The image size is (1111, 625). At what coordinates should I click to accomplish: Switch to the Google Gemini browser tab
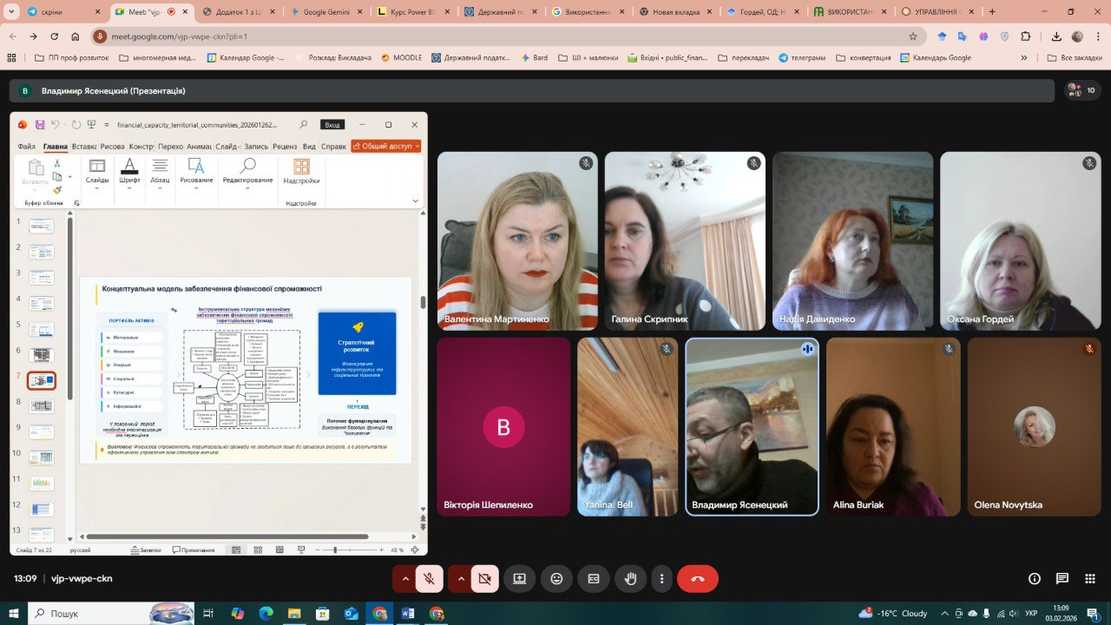pos(325,12)
